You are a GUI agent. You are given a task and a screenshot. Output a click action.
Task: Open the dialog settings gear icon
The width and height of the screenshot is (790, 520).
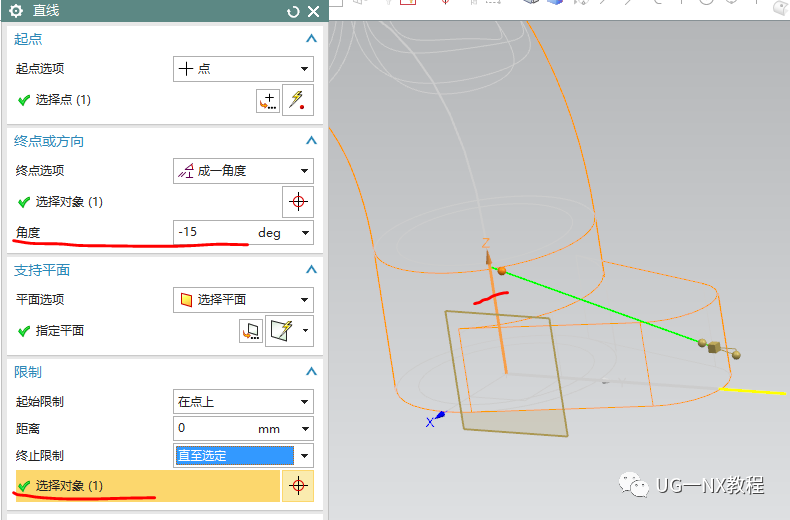pyautogui.click(x=16, y=11)
